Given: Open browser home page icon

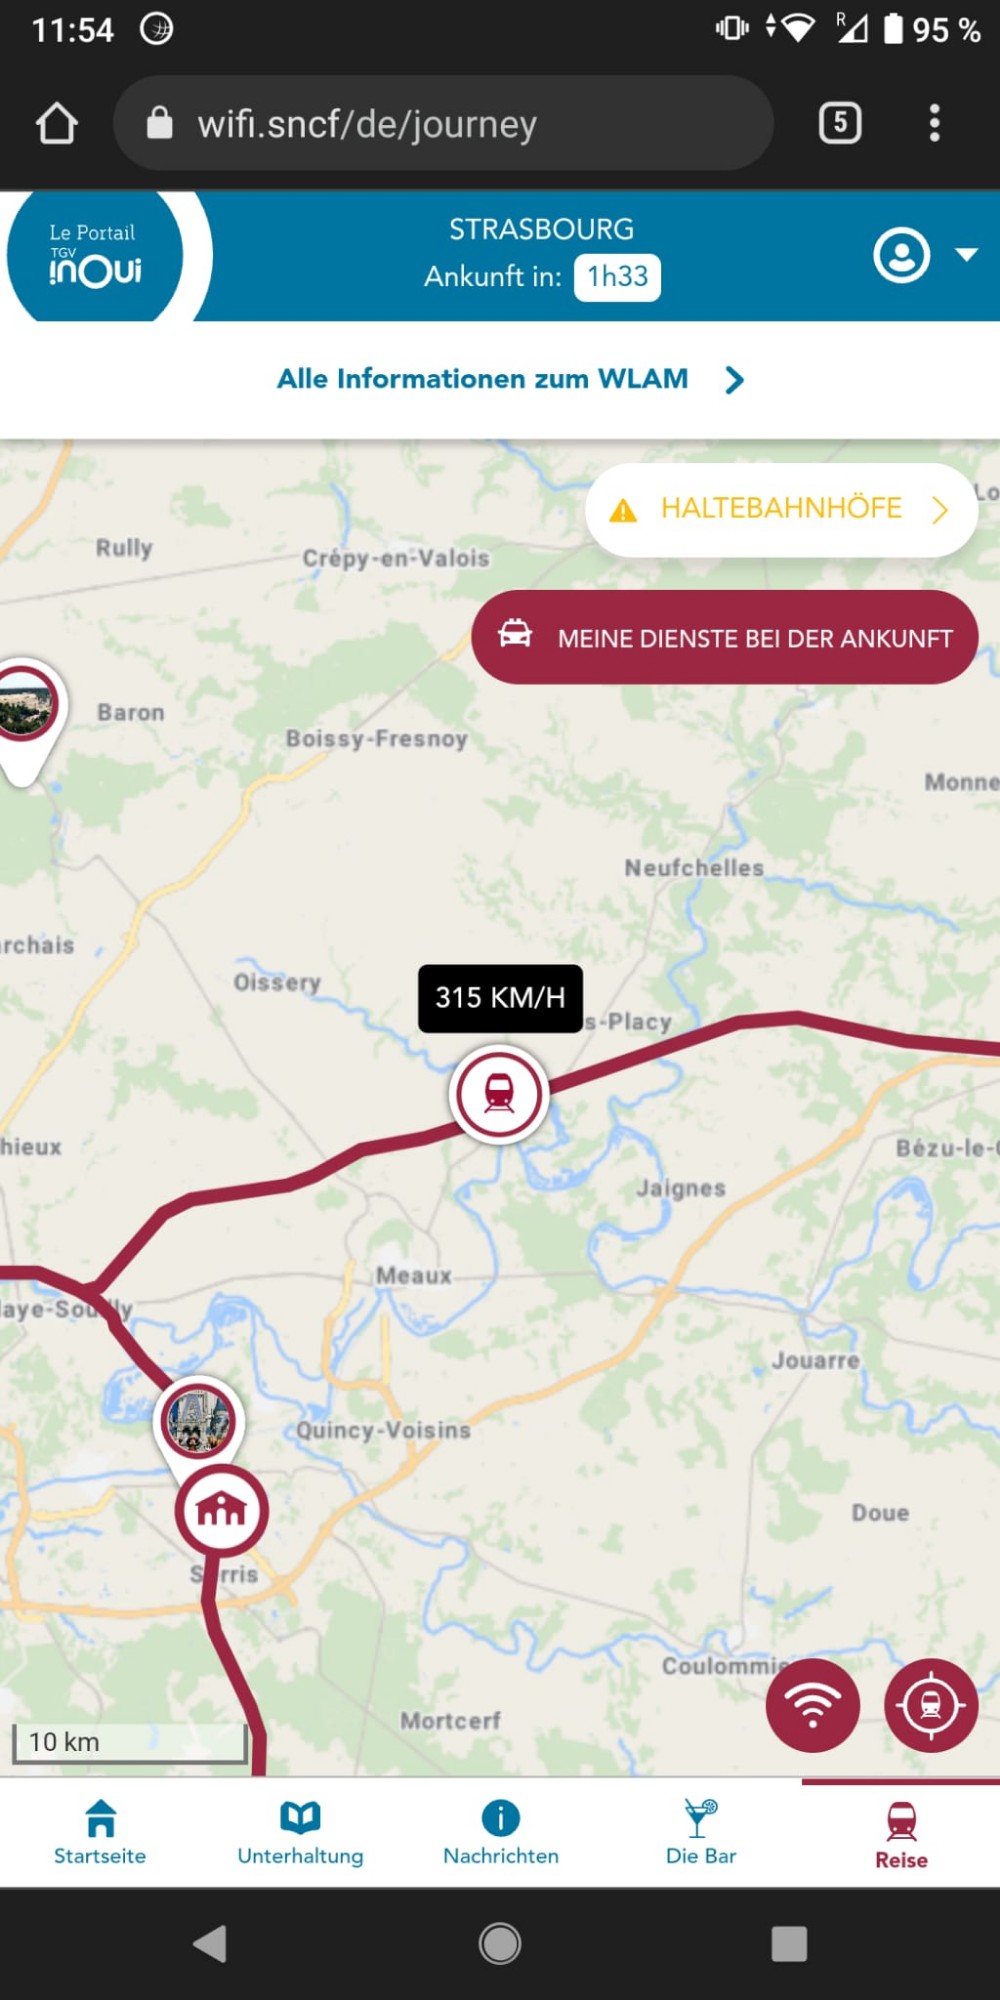Looking at the screenshot, I should pyautogui.click(x=57, y=123).
